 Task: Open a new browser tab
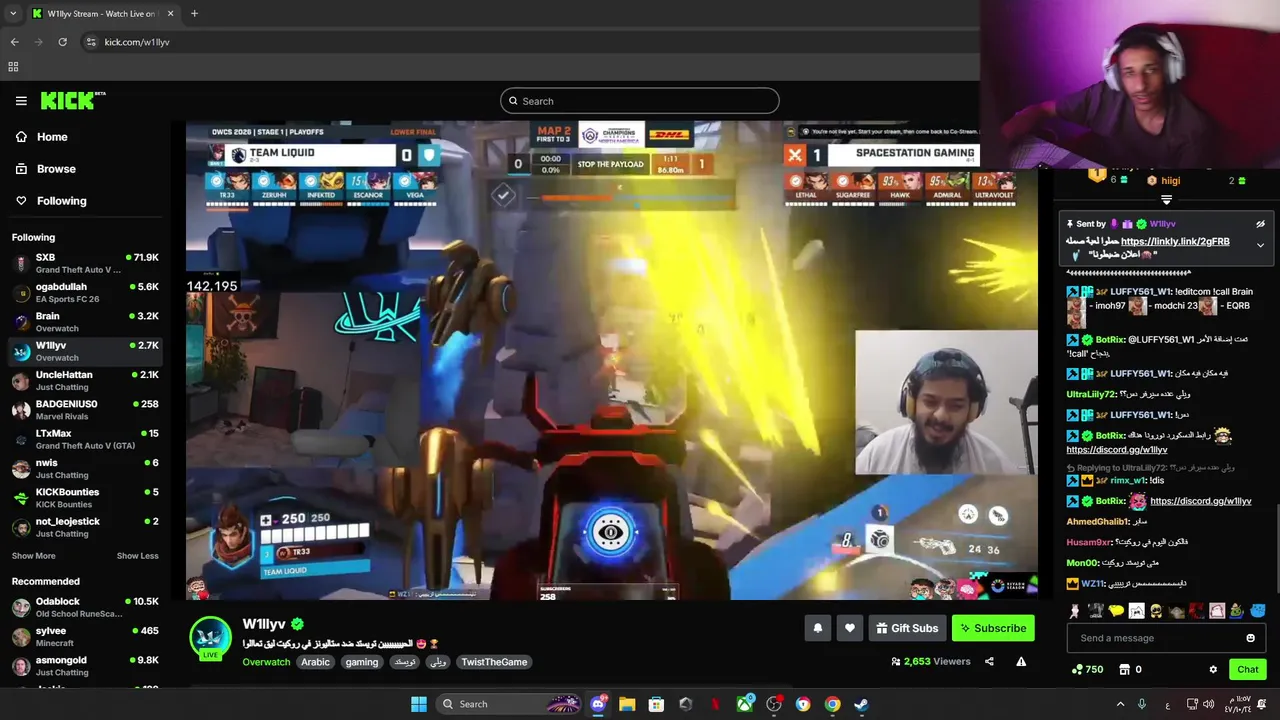pos(194,14)
